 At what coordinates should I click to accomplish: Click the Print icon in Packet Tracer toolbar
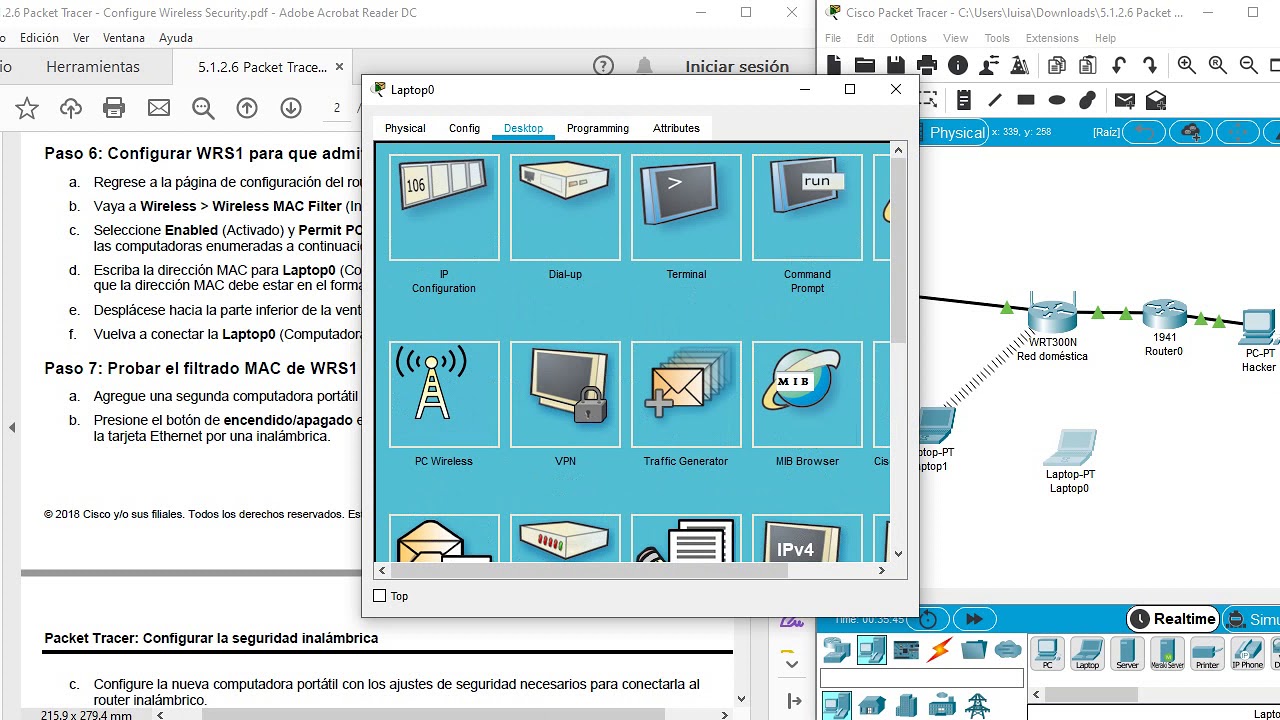tap(927, 65)
